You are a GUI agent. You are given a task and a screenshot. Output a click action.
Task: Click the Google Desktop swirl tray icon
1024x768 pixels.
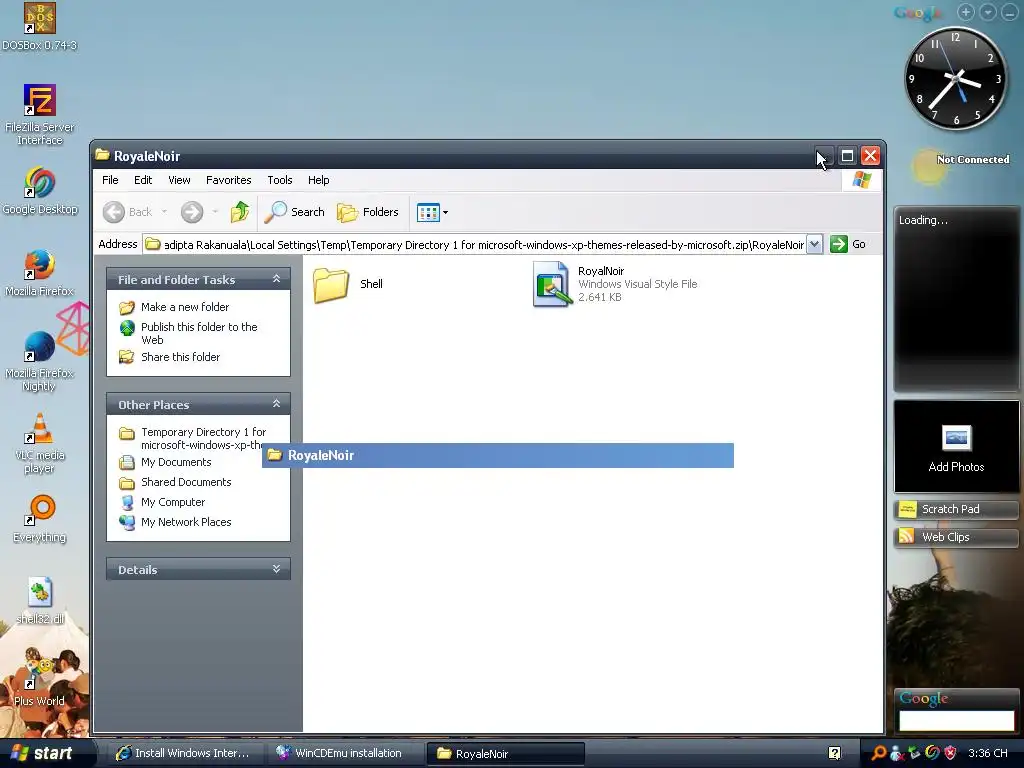[932, 753]
